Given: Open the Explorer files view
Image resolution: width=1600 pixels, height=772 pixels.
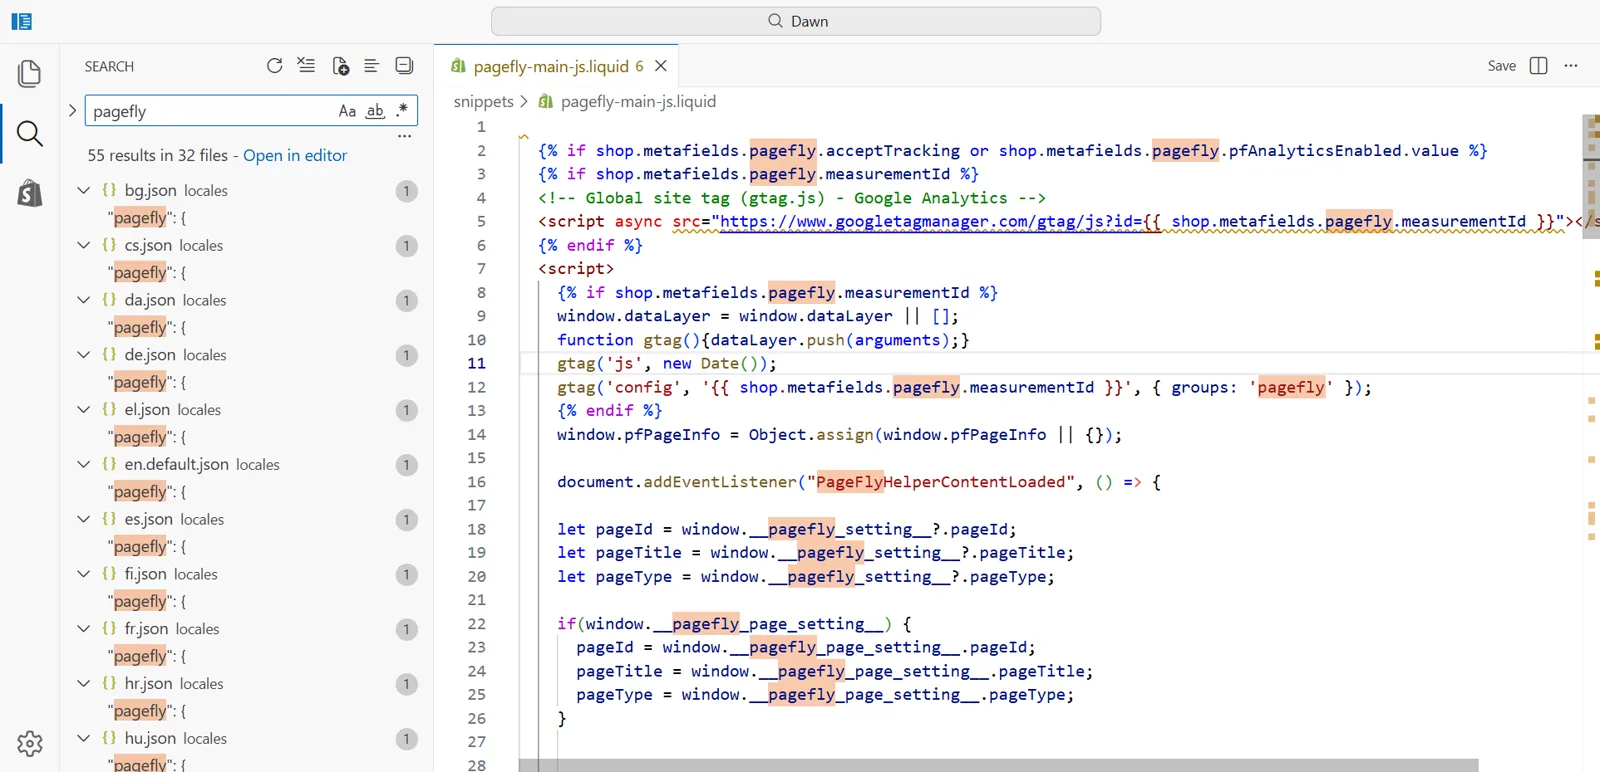Looking at the screenshot, I should pos(29,73).
